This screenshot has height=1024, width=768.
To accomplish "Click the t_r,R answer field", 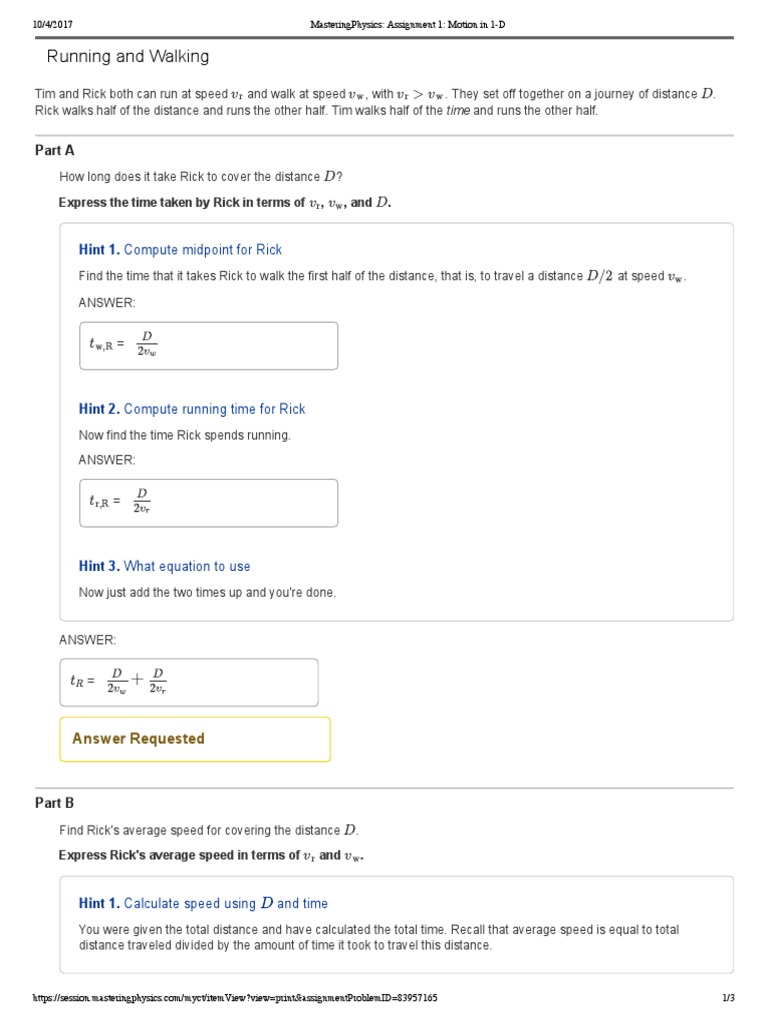I will pyautogui.click(x=208, y=502).
